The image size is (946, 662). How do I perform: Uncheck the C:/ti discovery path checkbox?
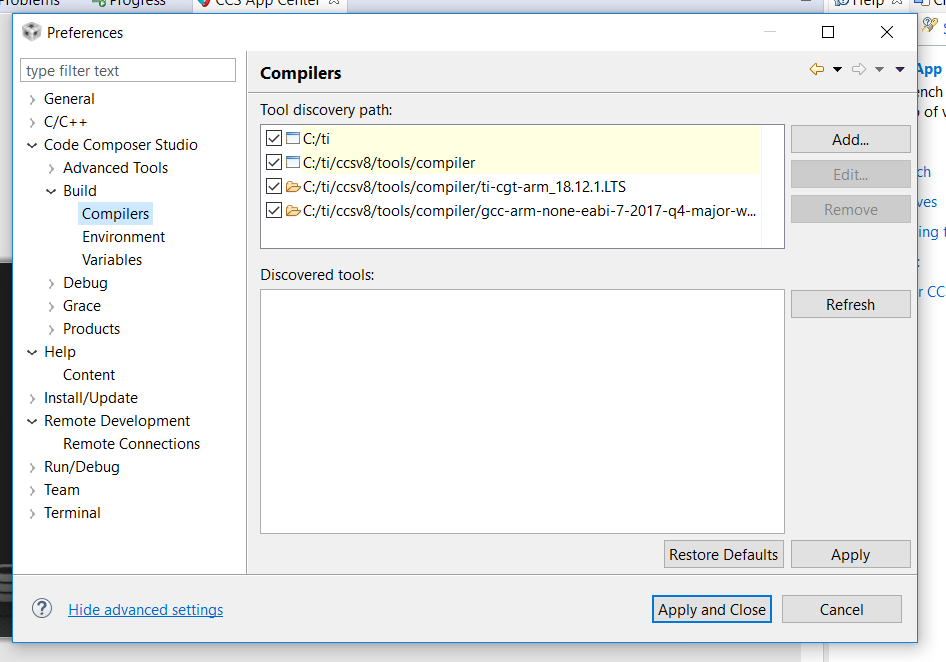(274, 138)
